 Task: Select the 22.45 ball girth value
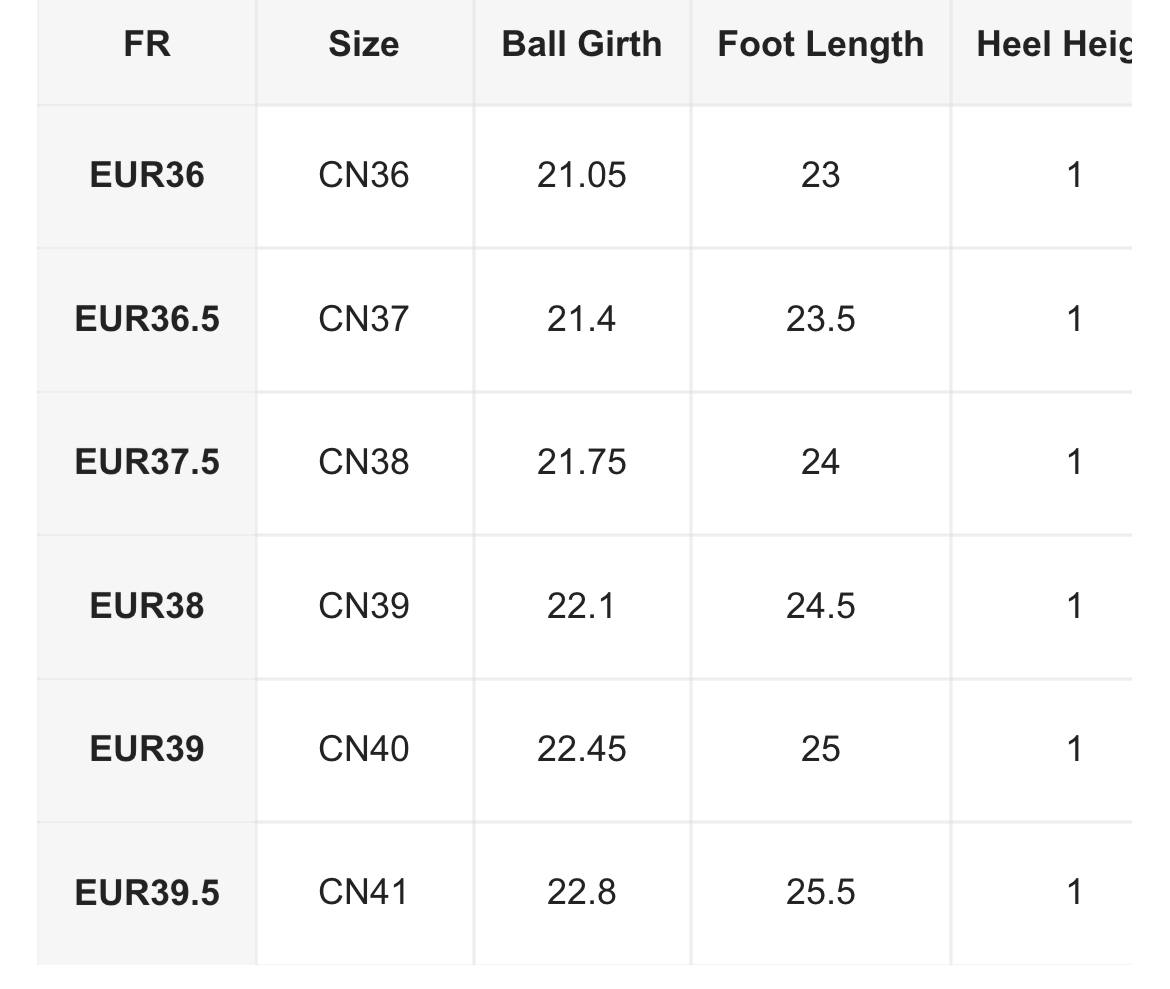click(582, 749)
